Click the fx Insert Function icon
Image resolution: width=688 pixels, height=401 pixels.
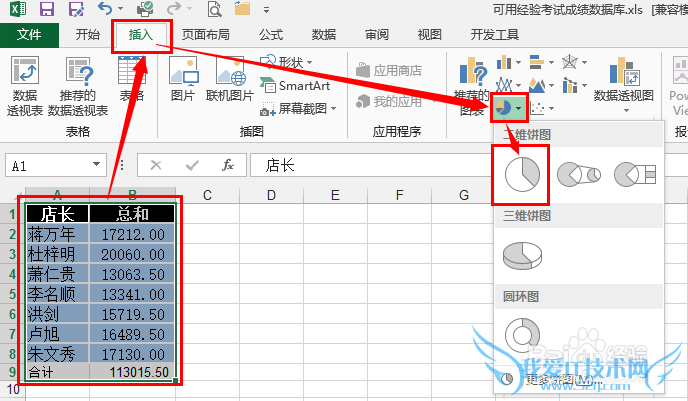point(228,165)
